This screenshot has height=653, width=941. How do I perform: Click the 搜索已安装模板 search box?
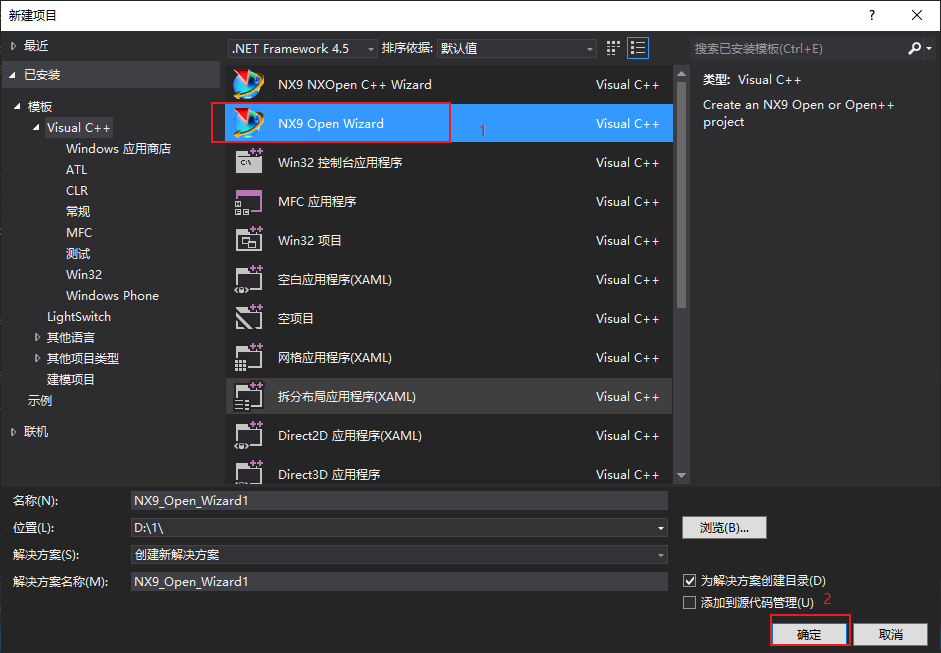[798, 49]
